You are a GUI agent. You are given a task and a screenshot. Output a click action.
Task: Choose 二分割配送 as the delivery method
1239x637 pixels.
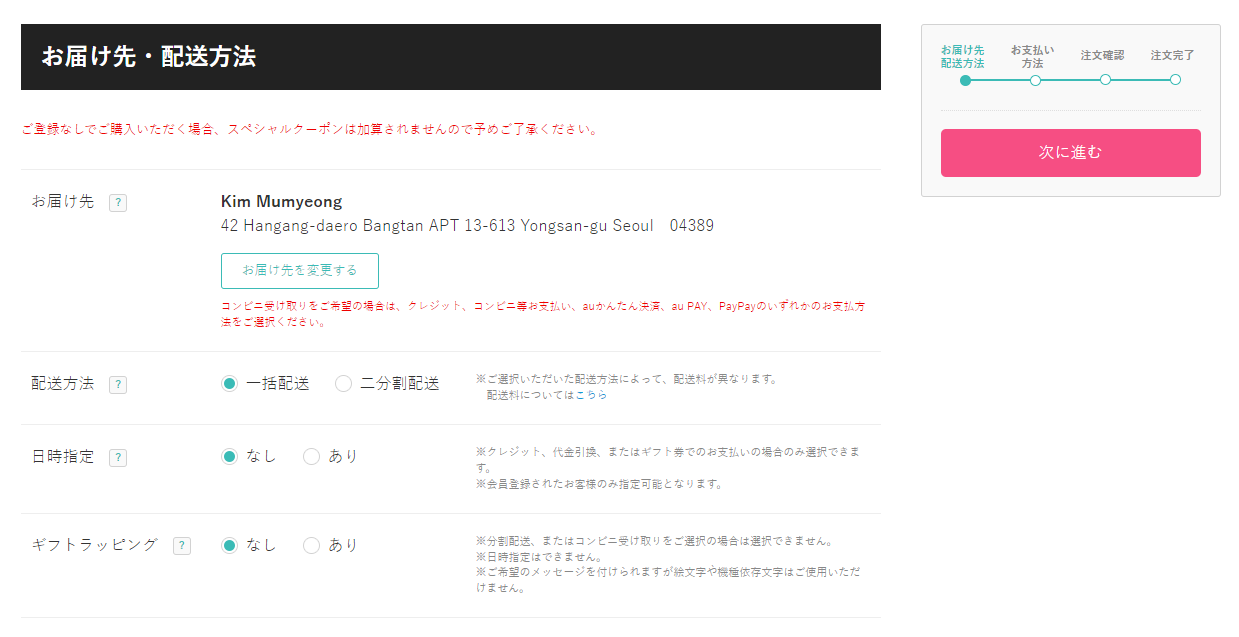point(344,384)
